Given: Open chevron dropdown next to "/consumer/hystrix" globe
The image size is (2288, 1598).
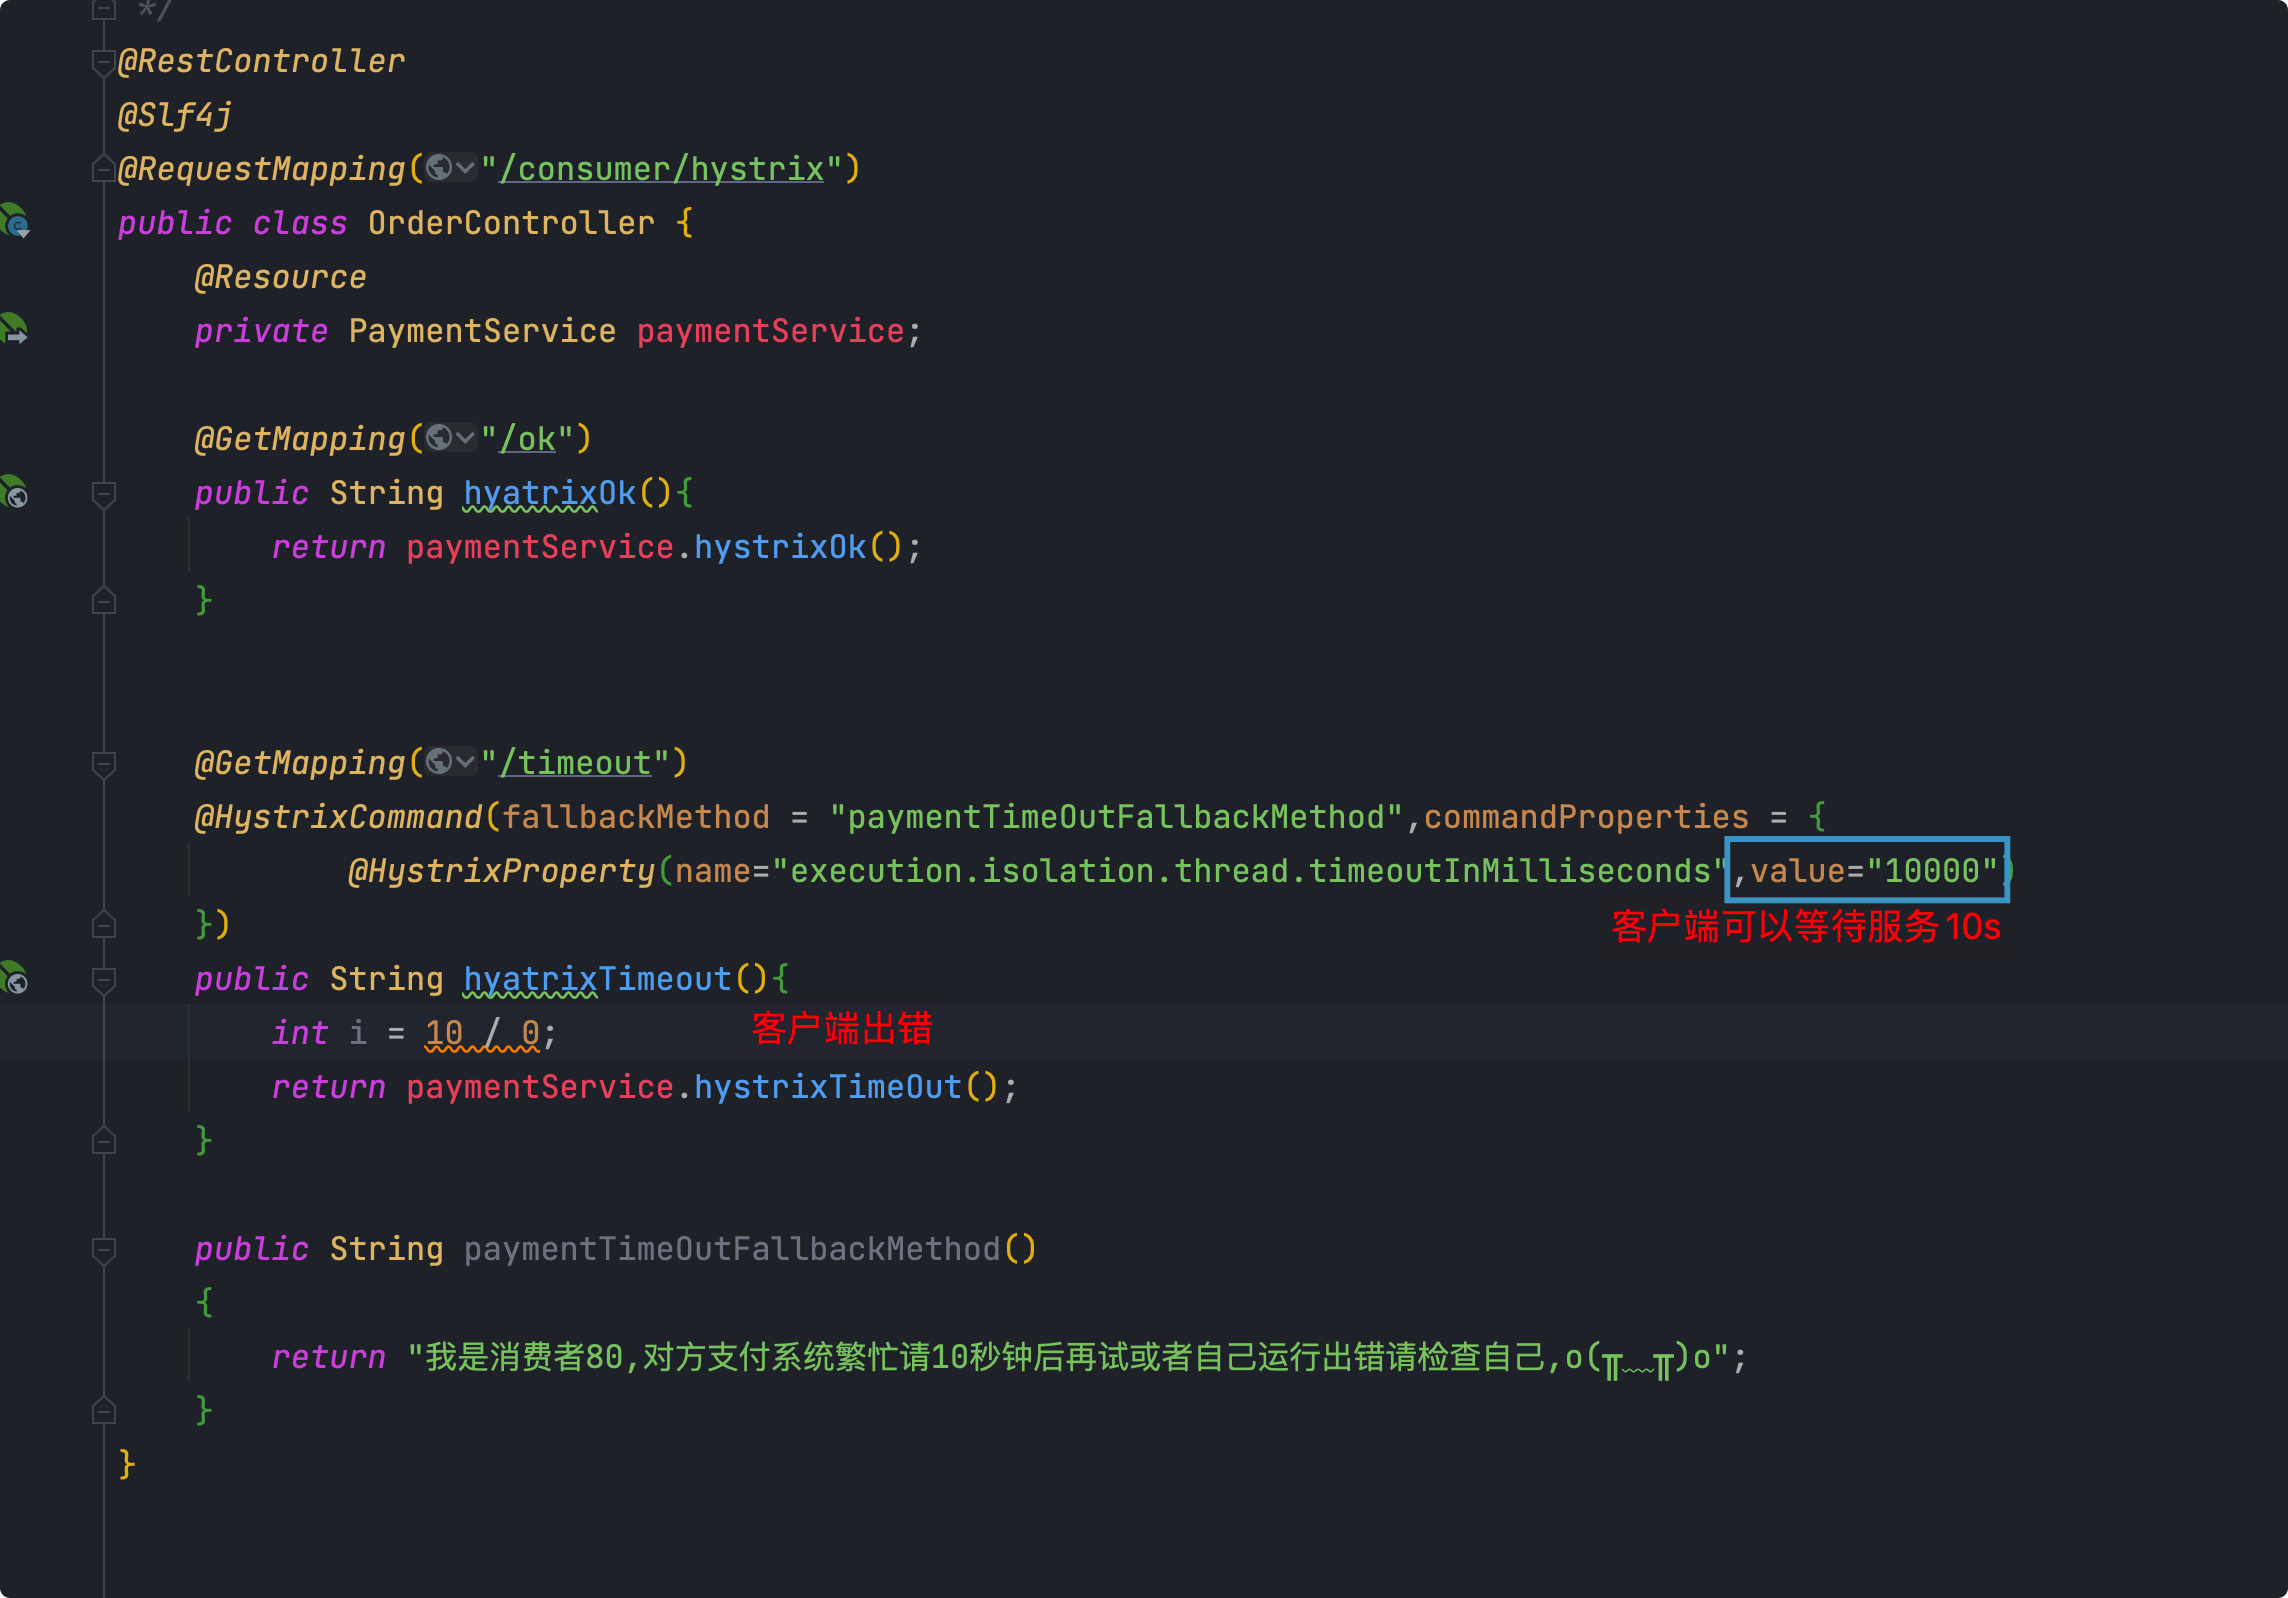Looking at the screenshot, I should 465,168.
